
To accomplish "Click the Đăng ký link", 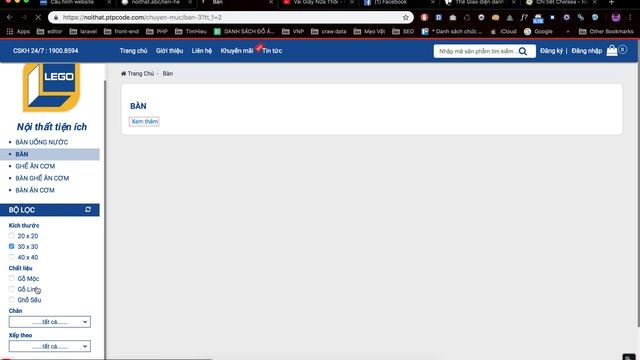I will click(551, 51).
